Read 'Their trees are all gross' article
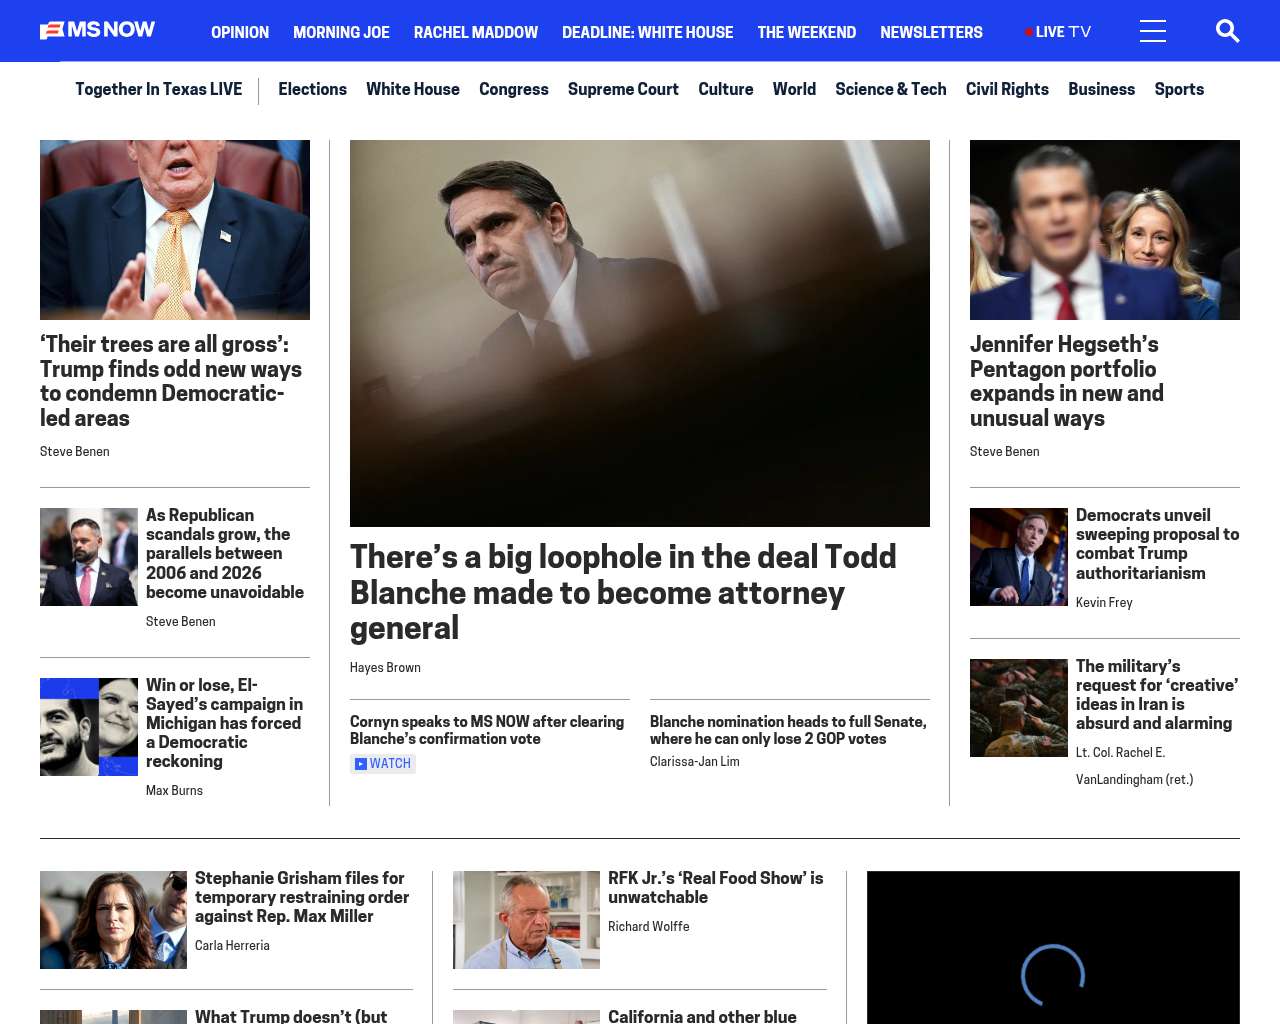This screenshot has height=1024, width=1280. (x=171, y=381)
